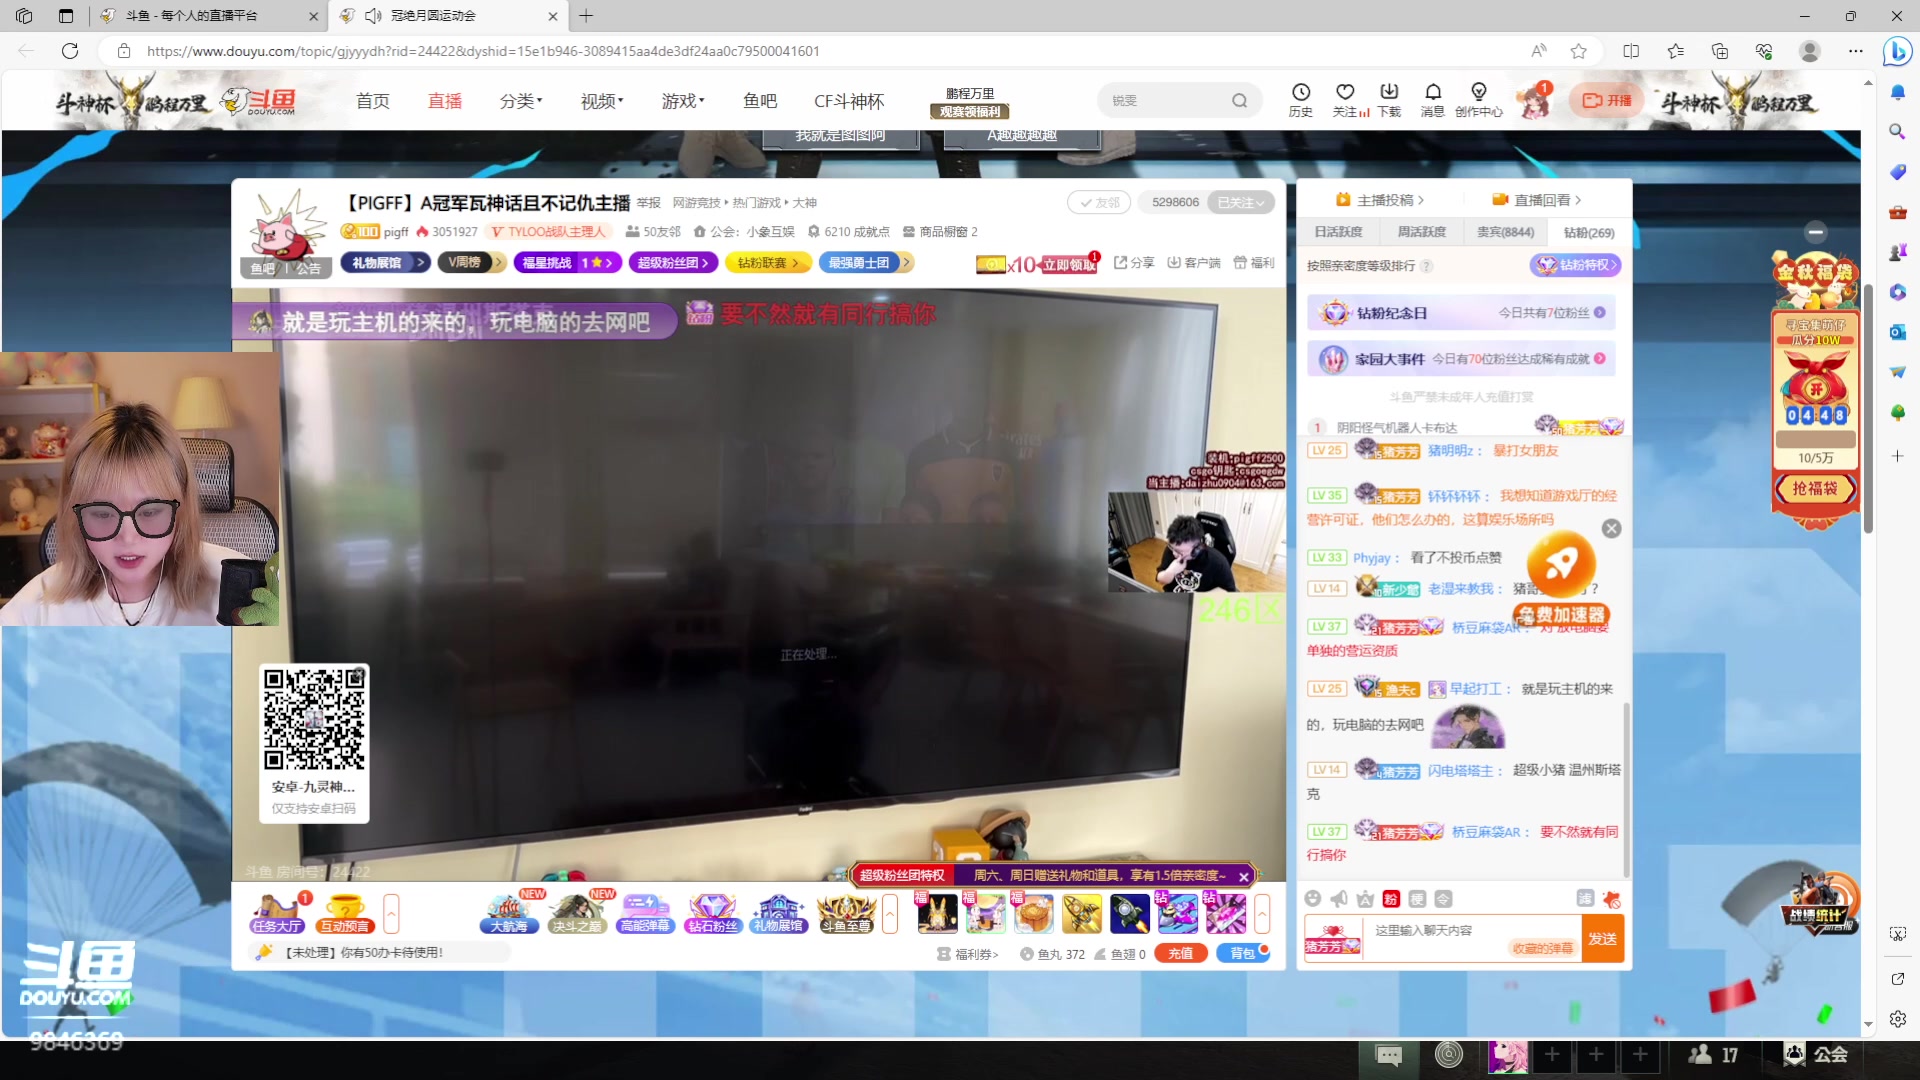Open 决斗之巅 game icon
The width and height of the screenshot is (1920, 1080).
[x=577, y=913]
